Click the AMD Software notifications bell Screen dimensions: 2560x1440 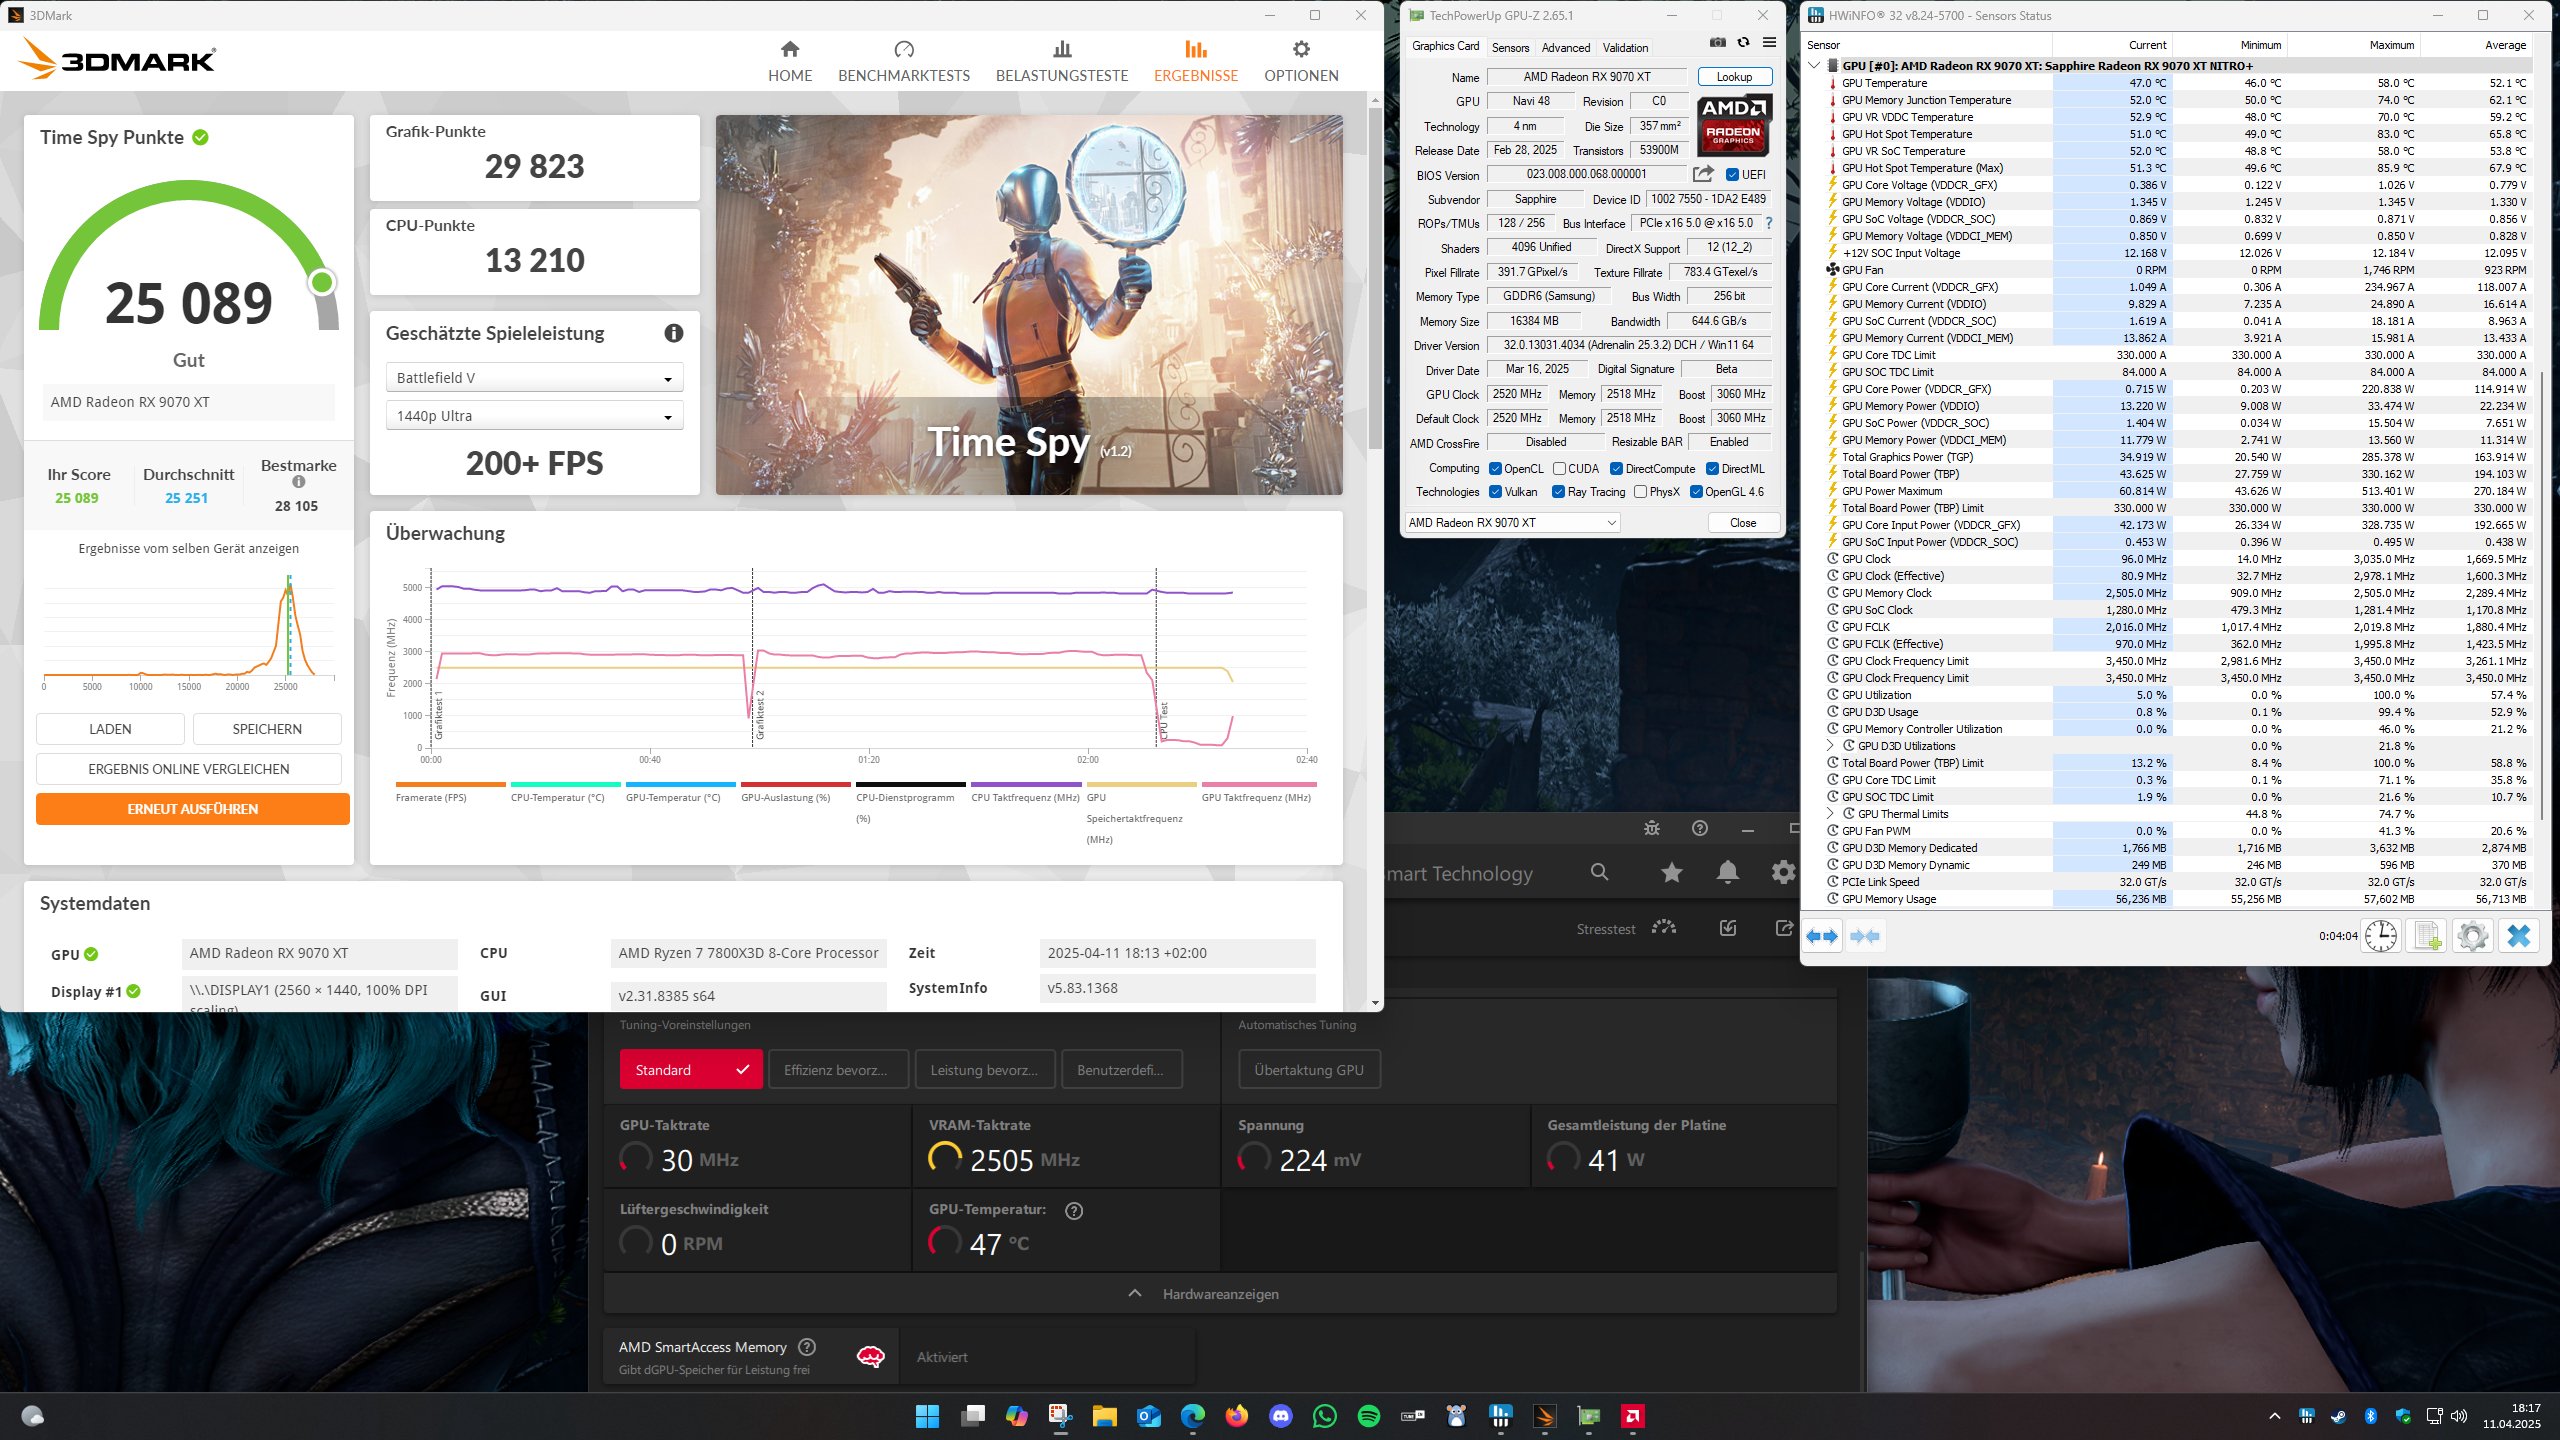coord(1727,872)
